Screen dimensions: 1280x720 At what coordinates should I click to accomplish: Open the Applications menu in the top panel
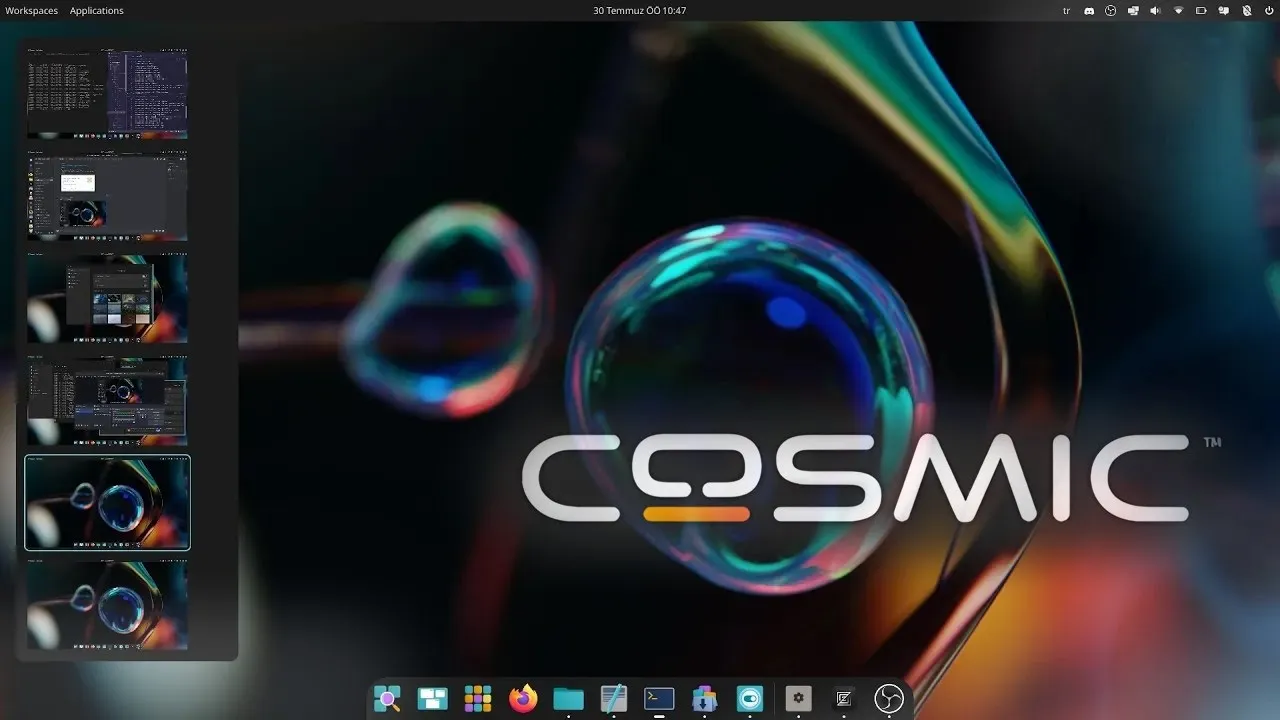click(x=97, y=10)
